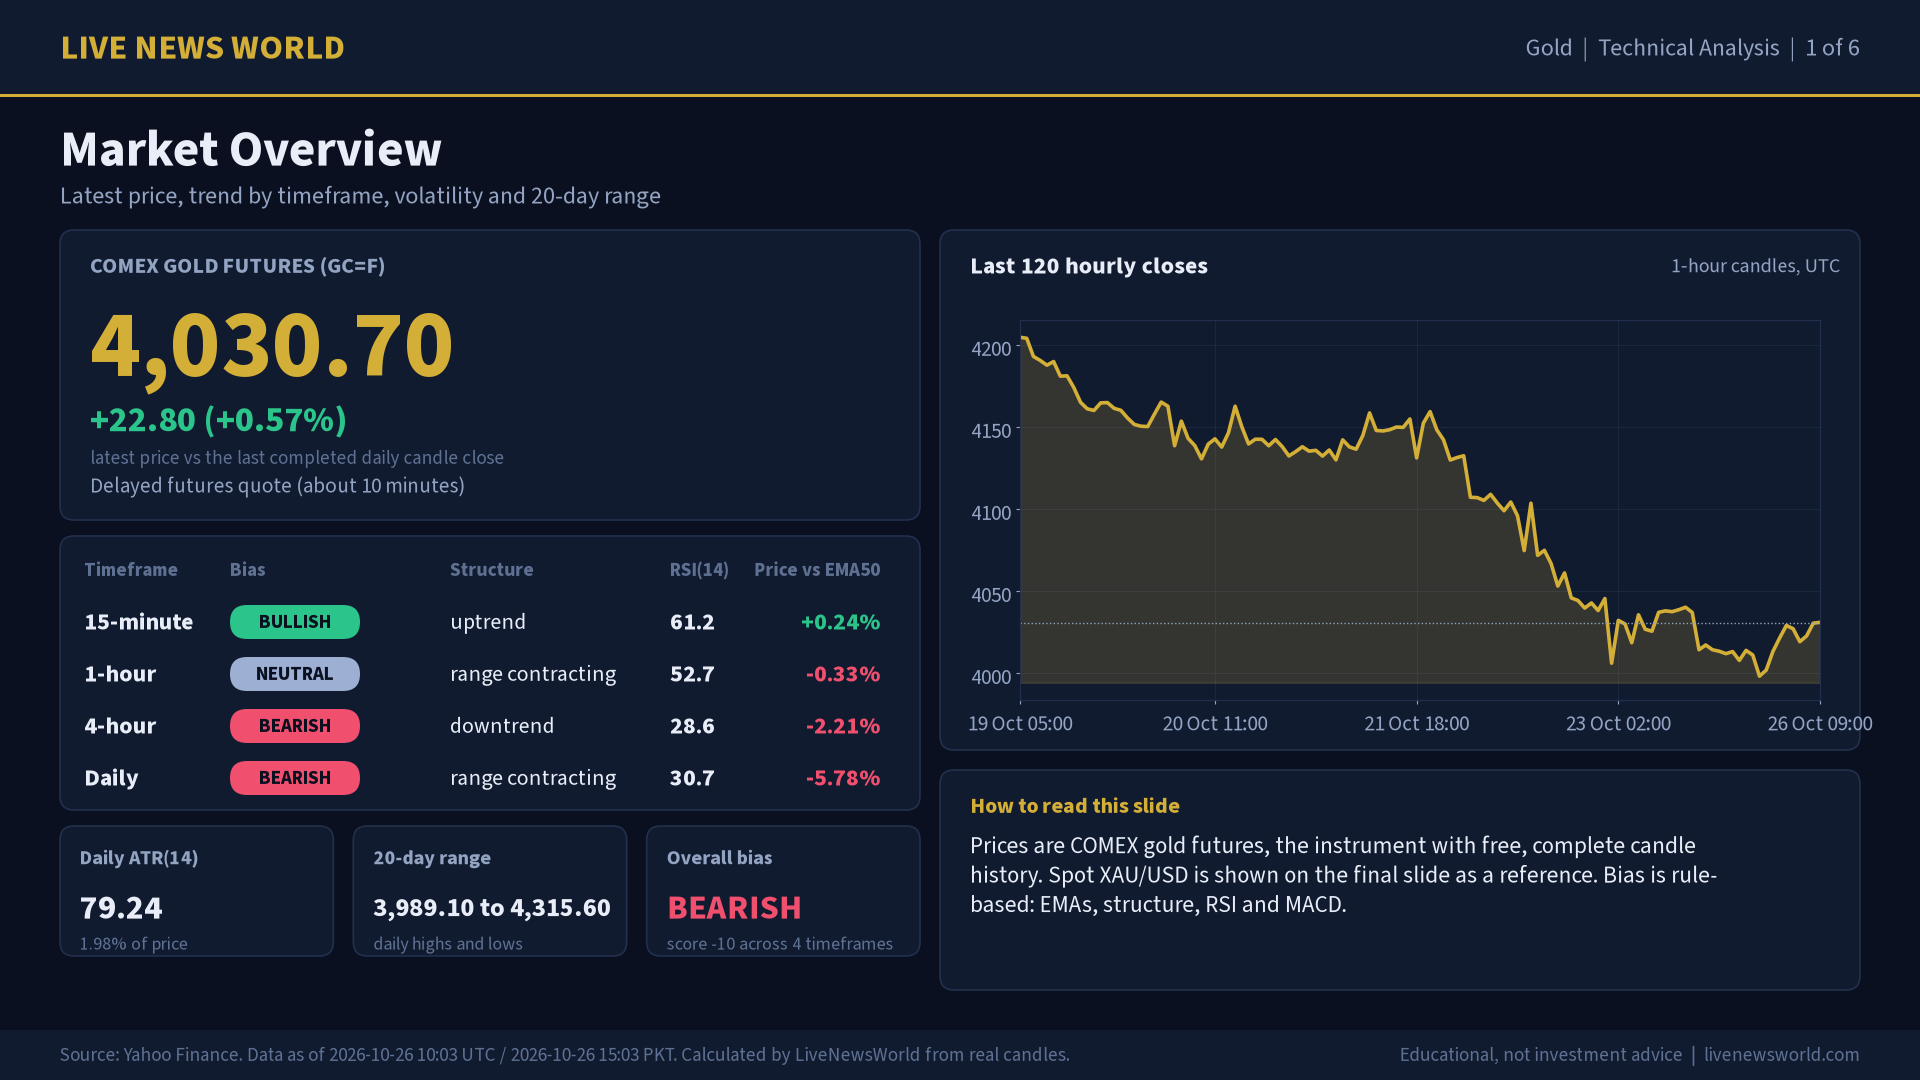Screen dimensions: 1920x1080
Task: Click the Price vs EMA50 column header
Action: pos(817,570)
